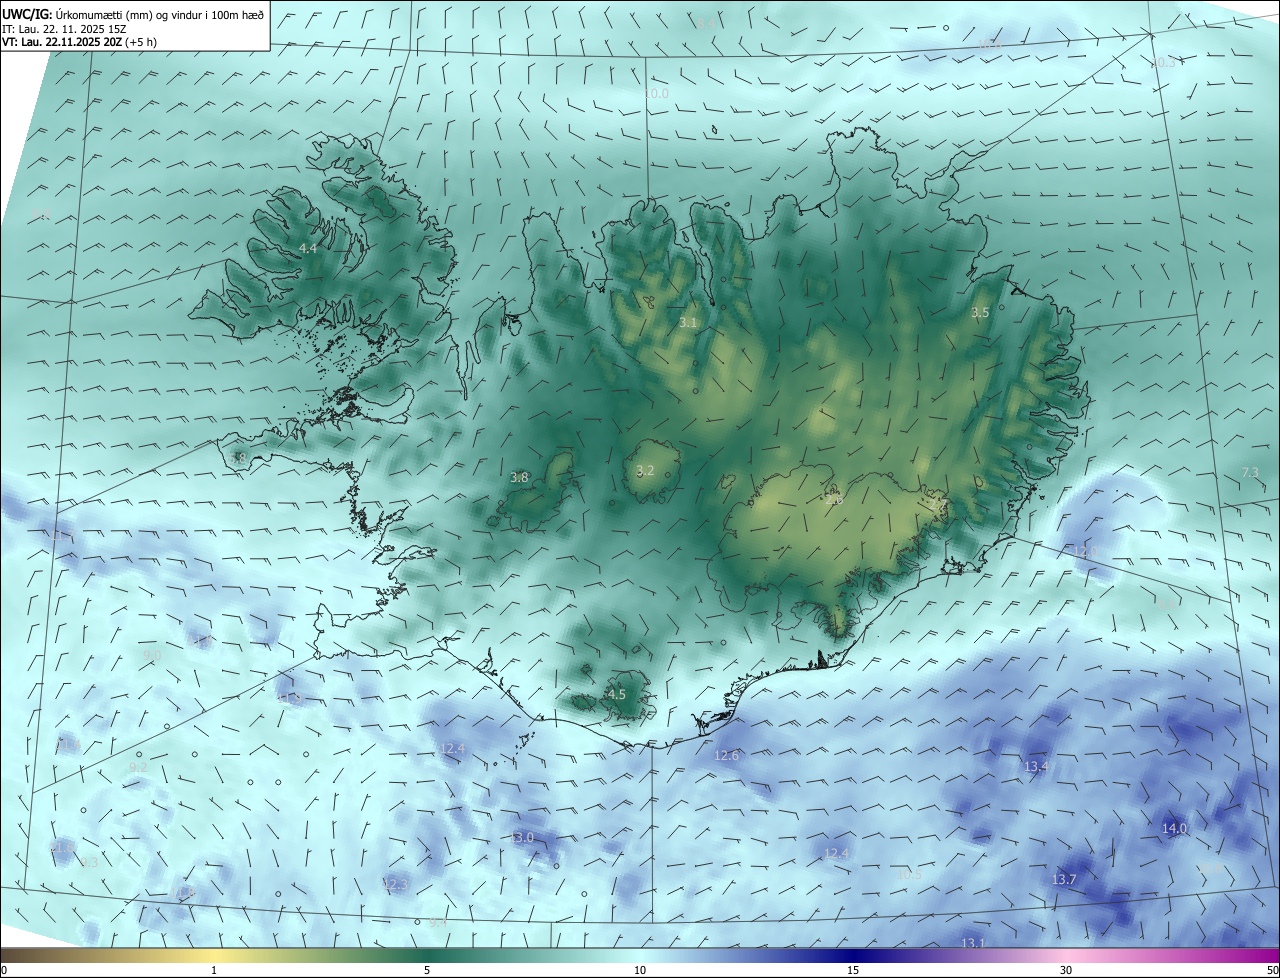Click the 9.2 value label
This screenshot has height=978, width=1280.
point(138,767)
